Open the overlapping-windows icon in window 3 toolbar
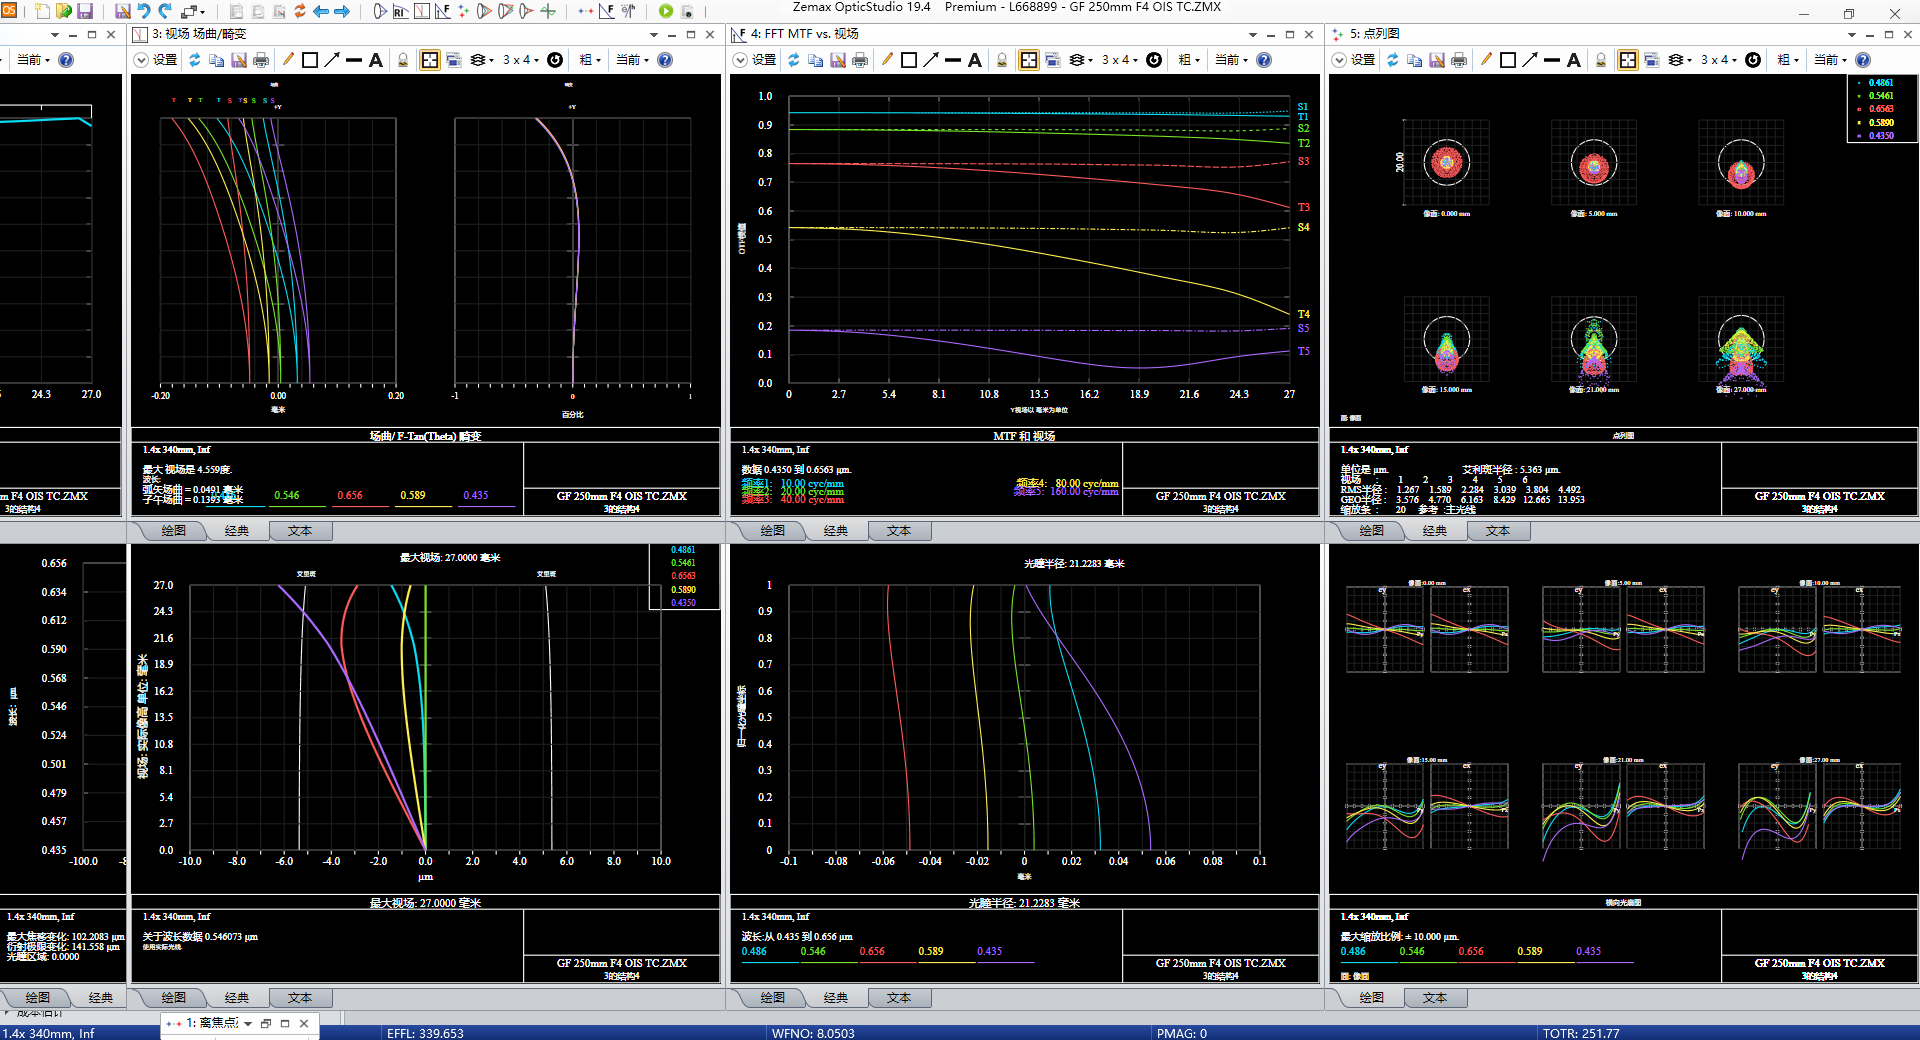The width and height of the screenshot is (1920, 1040). pyautogui.click(x=453, y=60)
